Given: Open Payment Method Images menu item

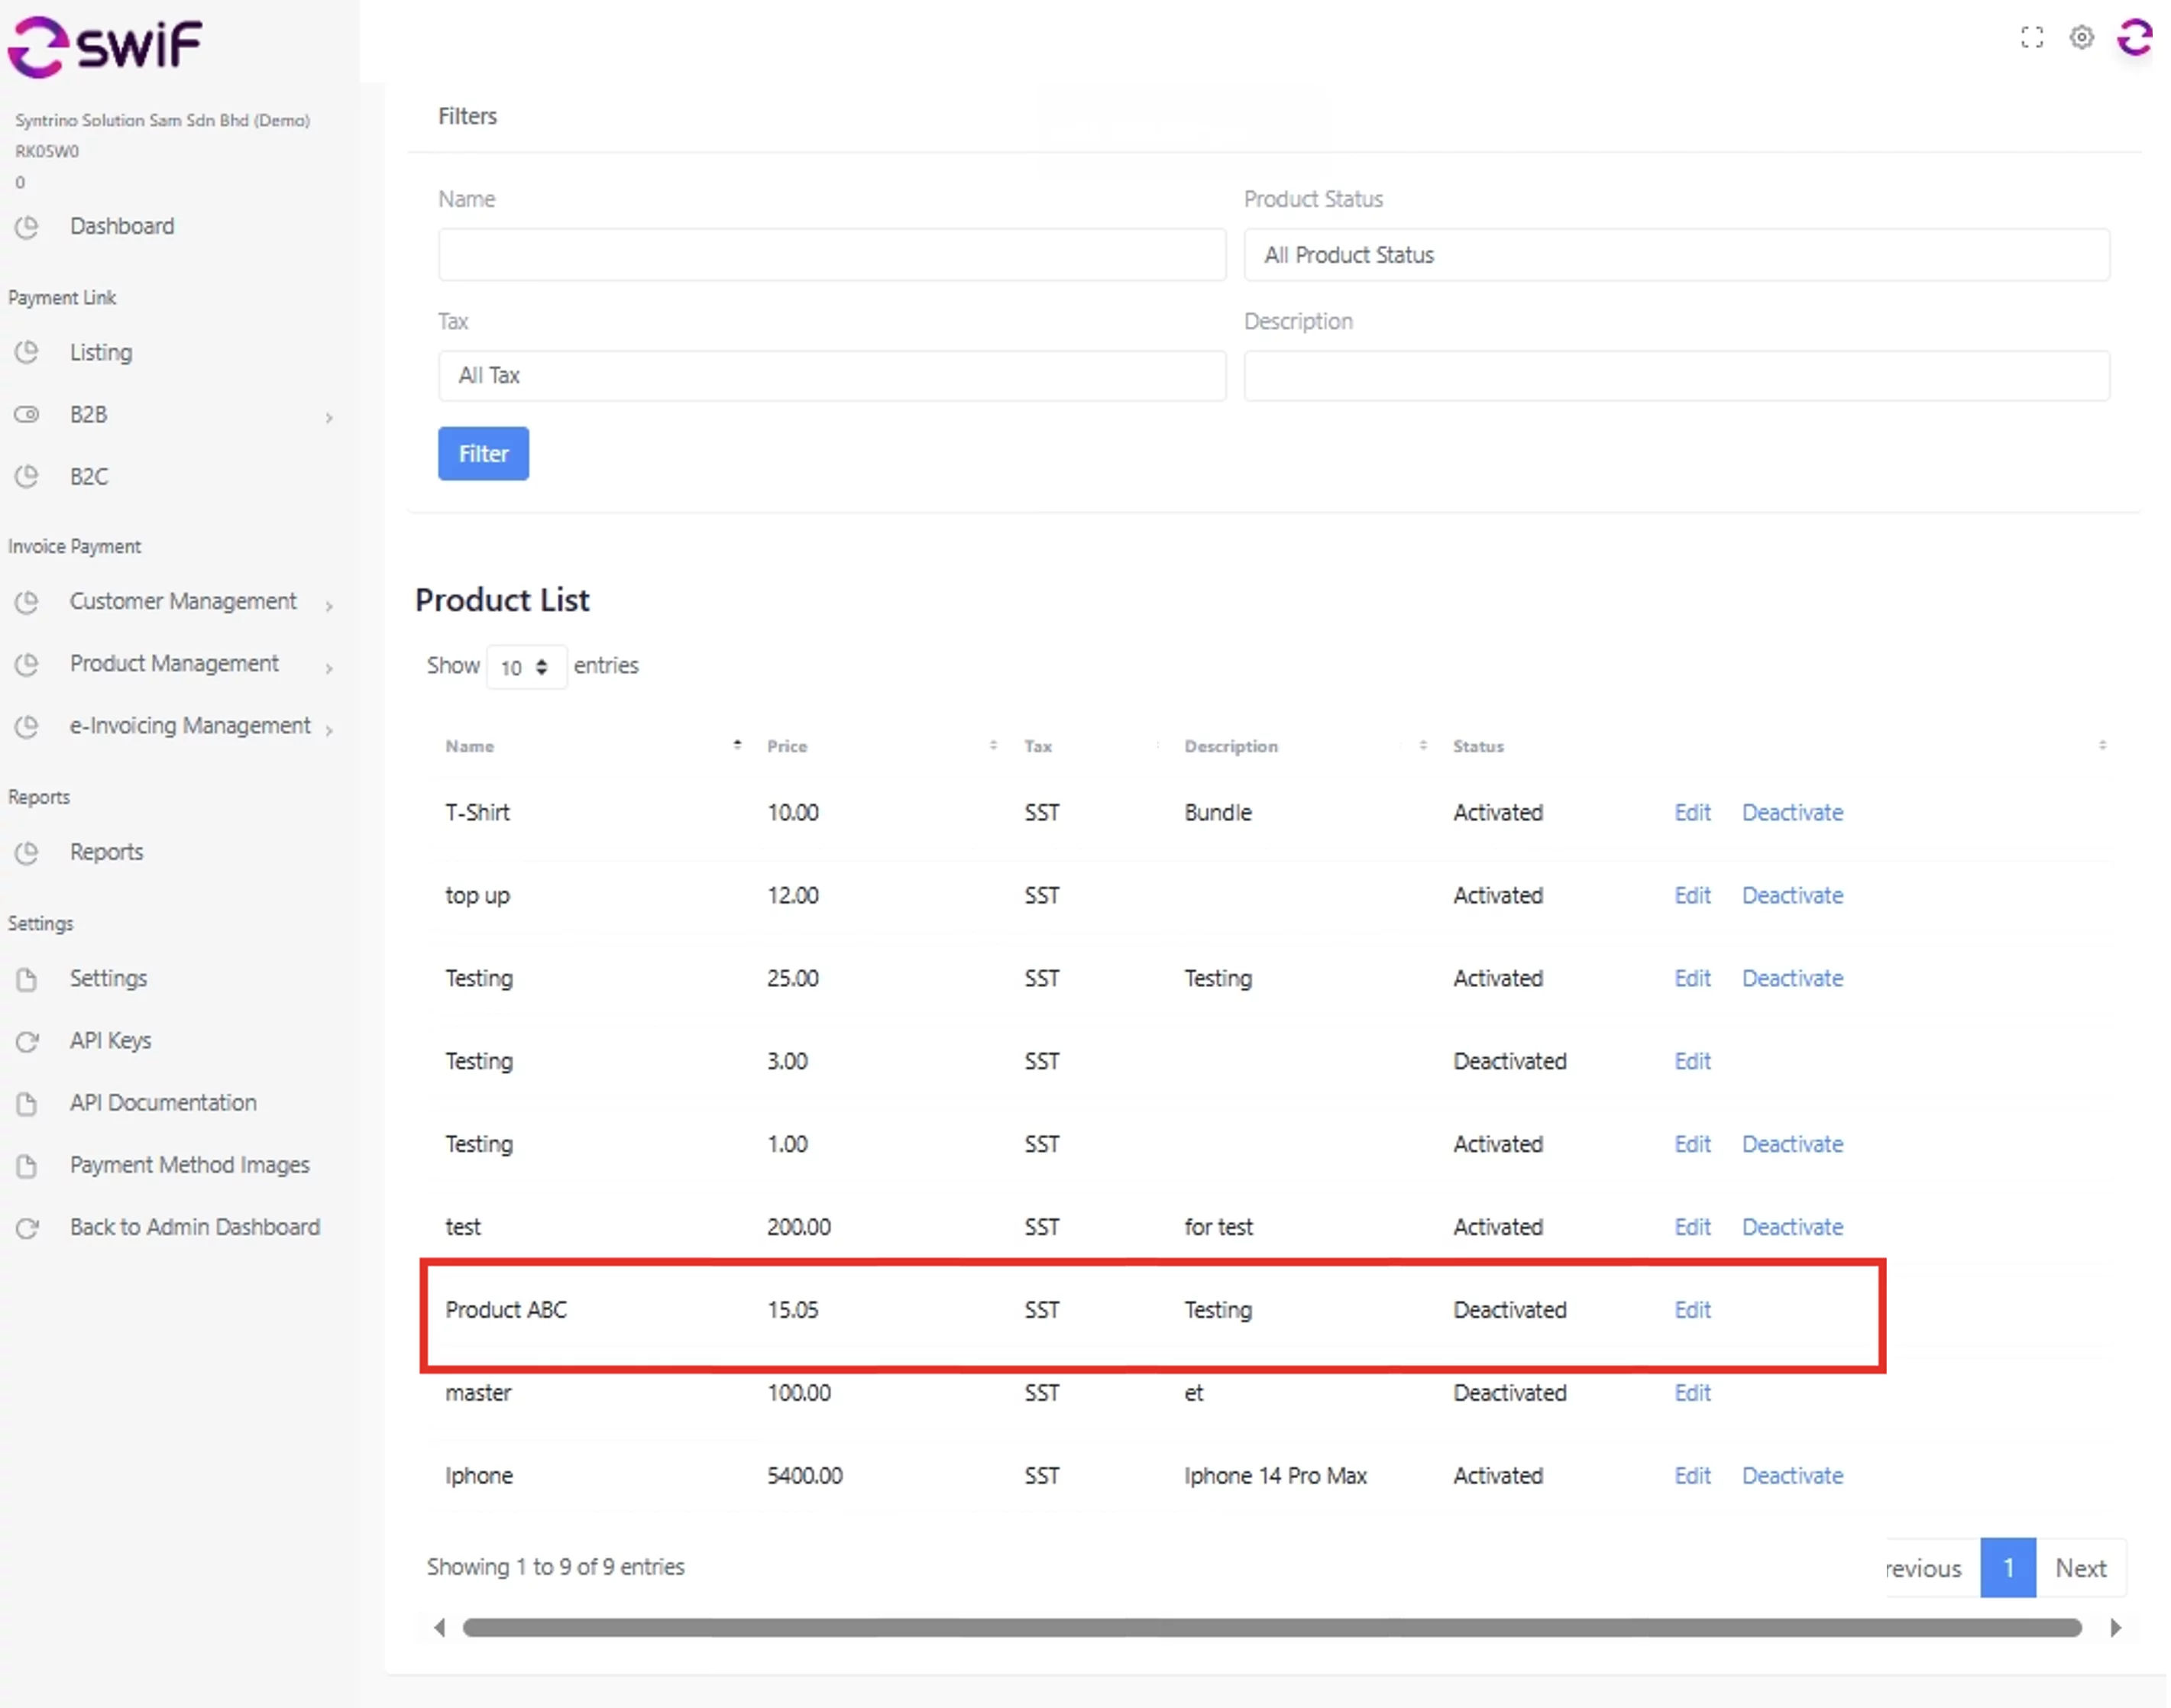Looking at the screenshot, I should click(x=189, y=1165).
